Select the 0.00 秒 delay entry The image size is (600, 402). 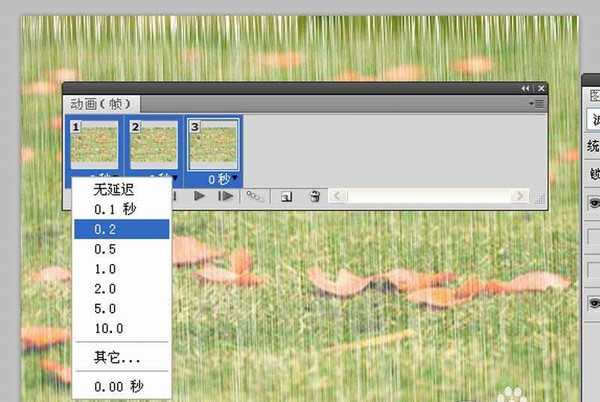coord(121,386)
